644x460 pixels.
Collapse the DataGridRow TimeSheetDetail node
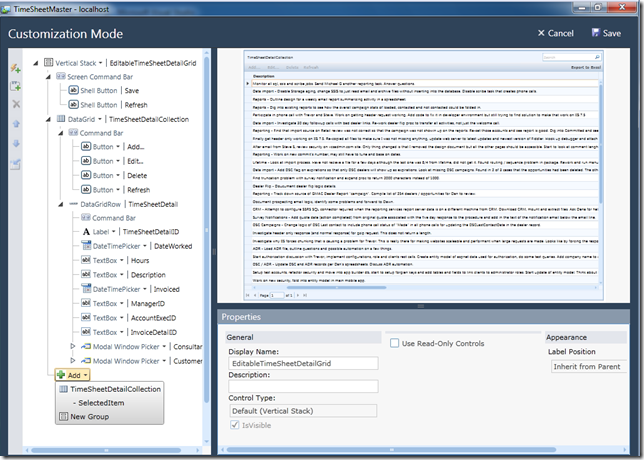pyautogui.click(x=60, y=204)
